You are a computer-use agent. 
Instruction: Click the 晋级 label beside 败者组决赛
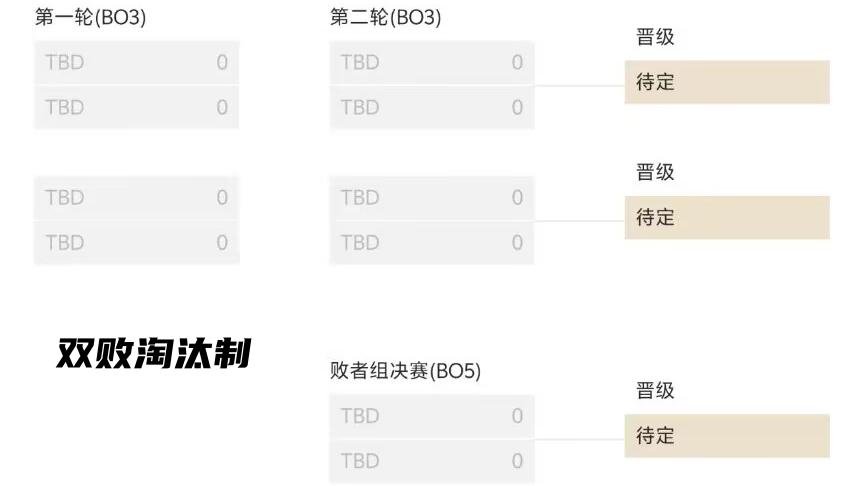656,391
